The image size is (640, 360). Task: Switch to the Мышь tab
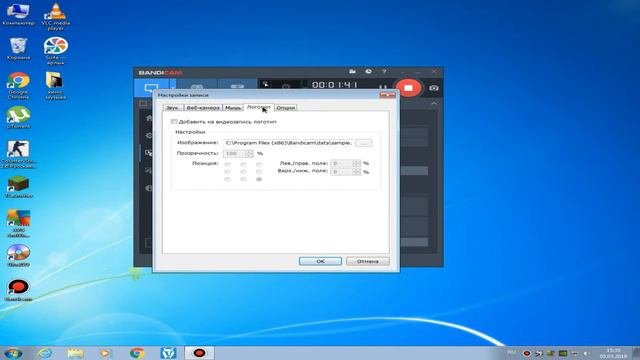233,108
